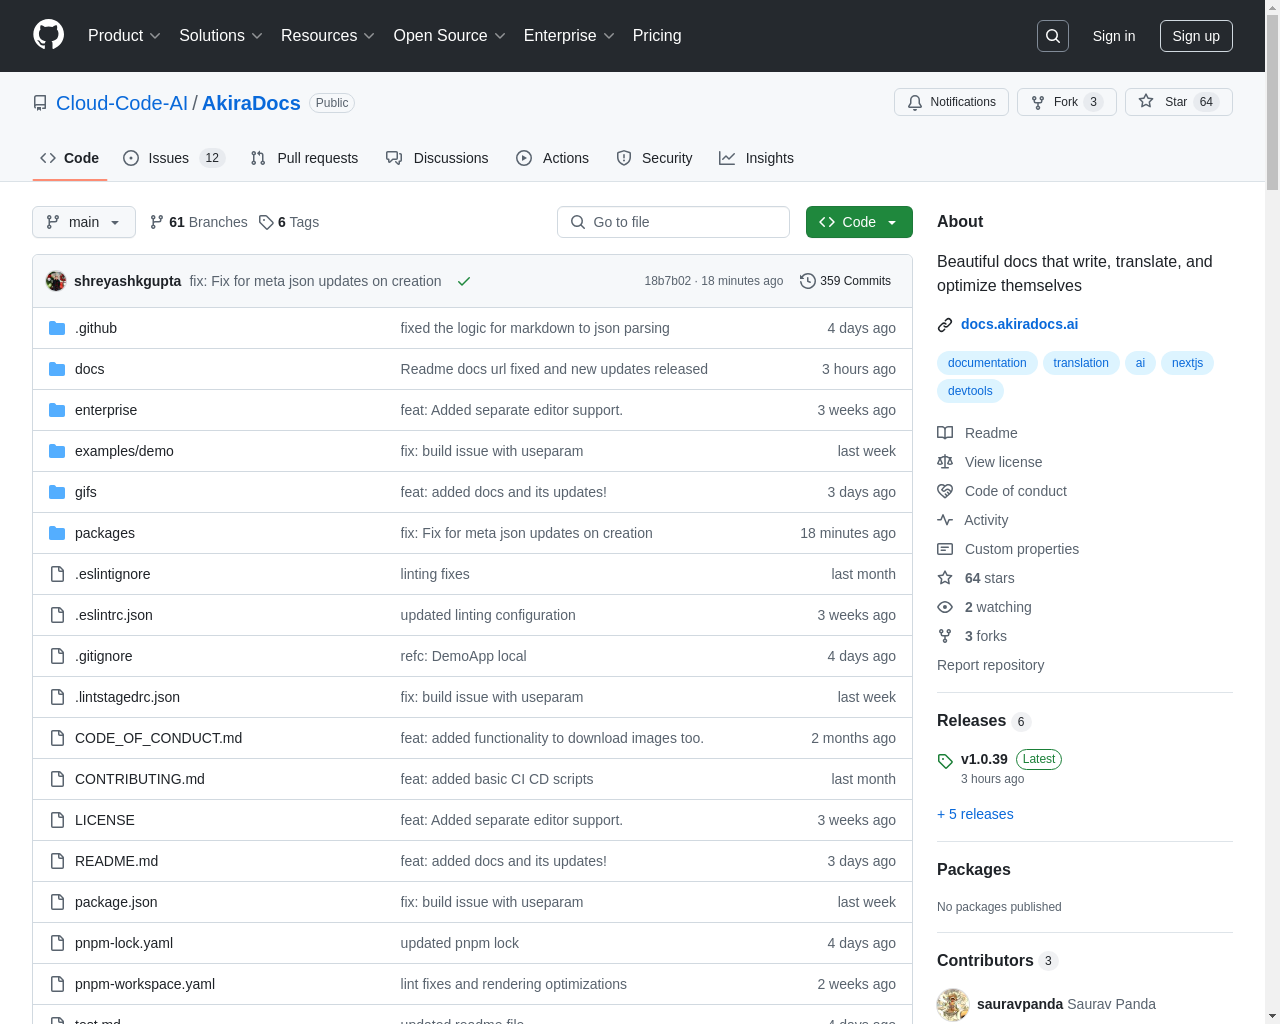Screen dimensions: 1280x1024
Task: Click sauravpanda contributor avatar
Action: (x=953, y=1004)
